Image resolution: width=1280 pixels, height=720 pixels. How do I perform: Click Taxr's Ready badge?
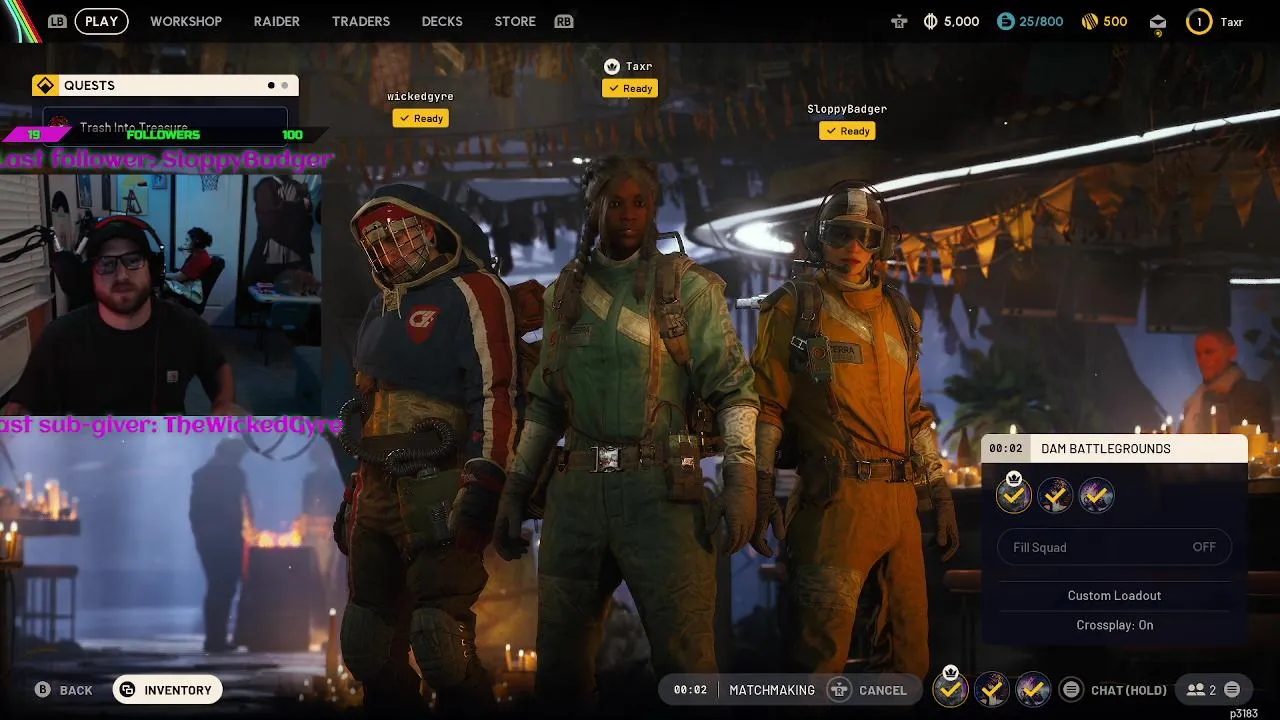[x=630, y=88]
